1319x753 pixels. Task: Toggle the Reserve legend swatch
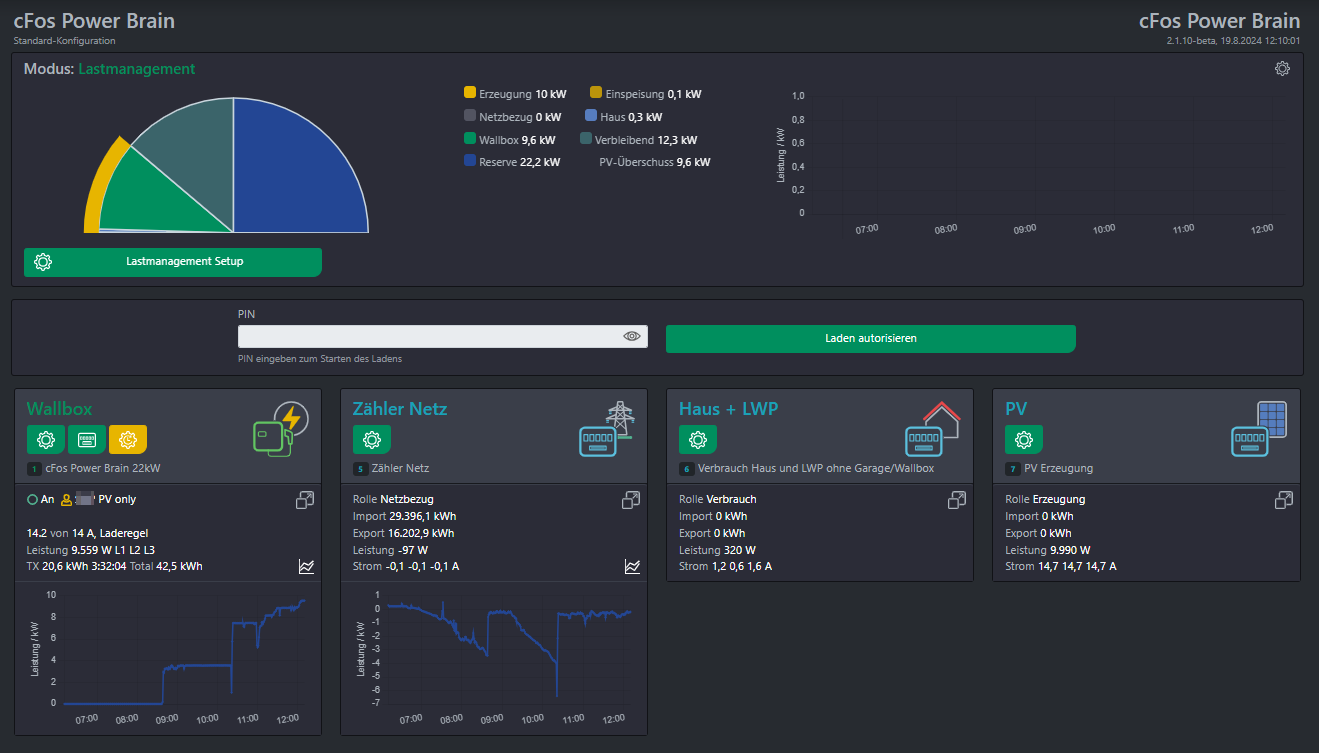coord(470,161)
